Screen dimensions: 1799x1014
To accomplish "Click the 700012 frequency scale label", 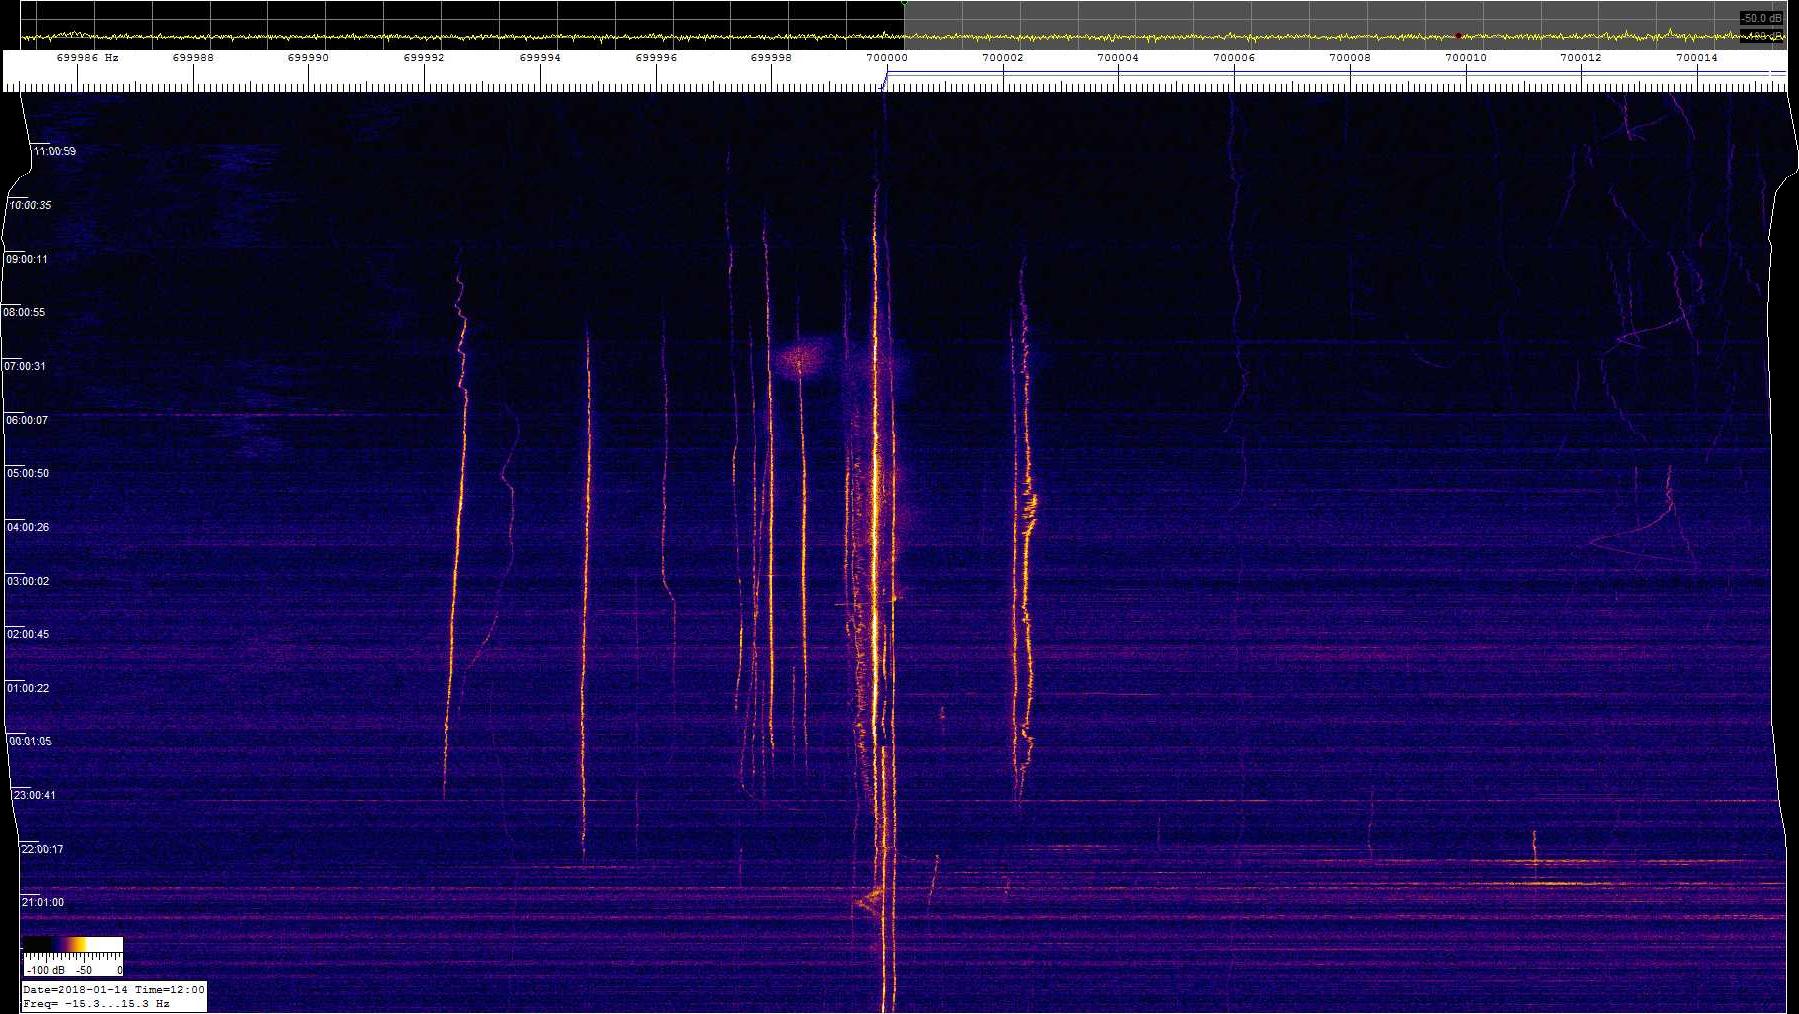I will (x=1581, y=58).
